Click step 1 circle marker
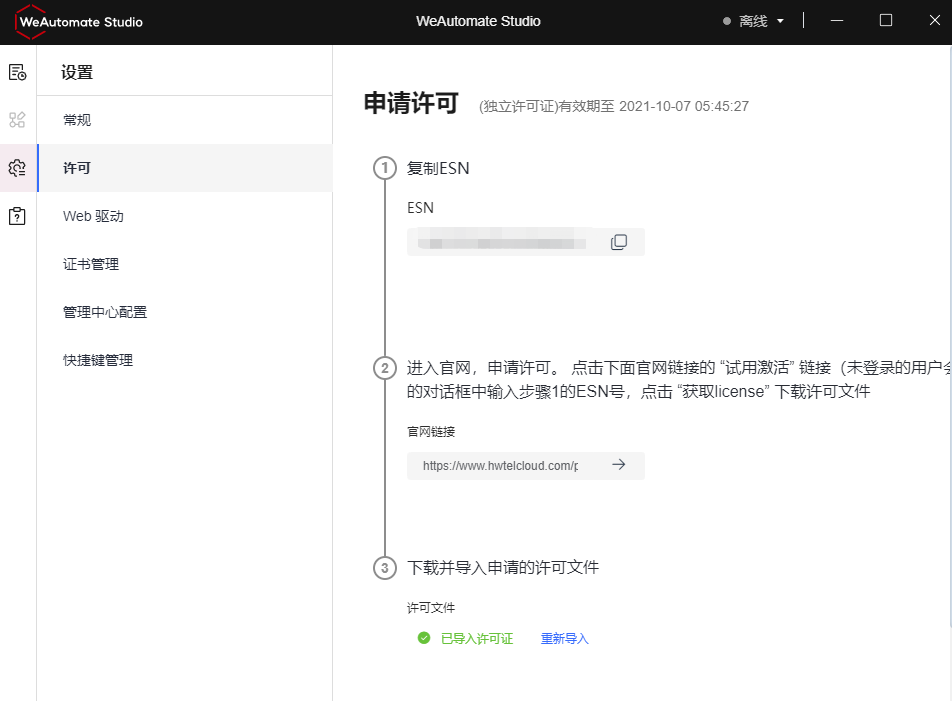This screenshot has width=952, height=701. [385, 168]
